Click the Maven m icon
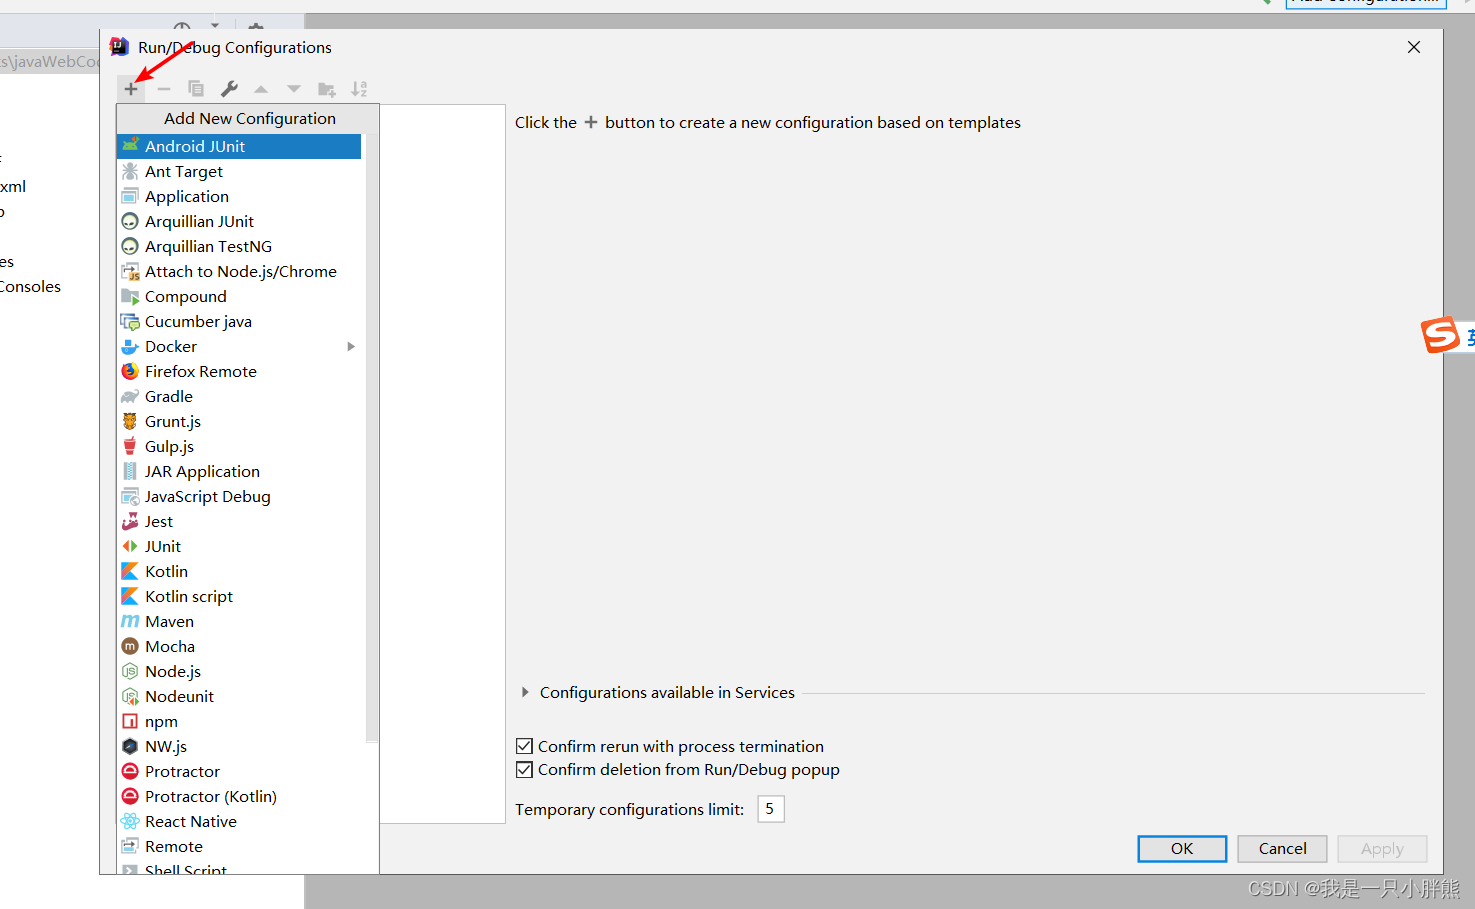 coord(130,621)
